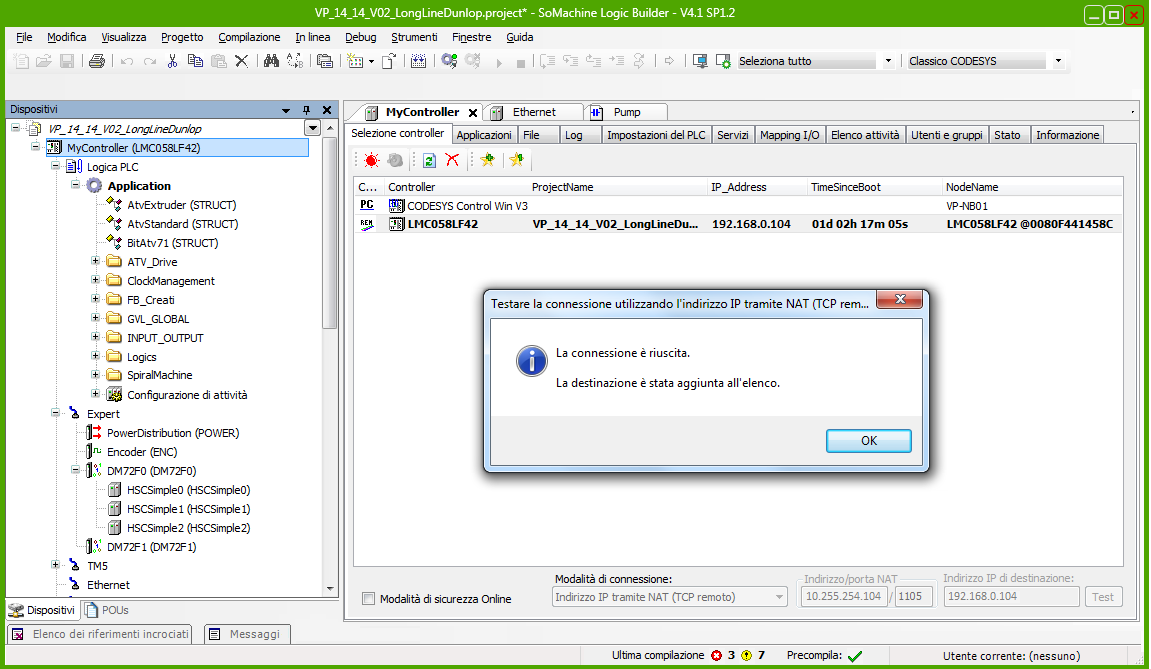Click the red error count icon in status bar
This screenshot has width=1151, height=669.
[x=716, y=656]
